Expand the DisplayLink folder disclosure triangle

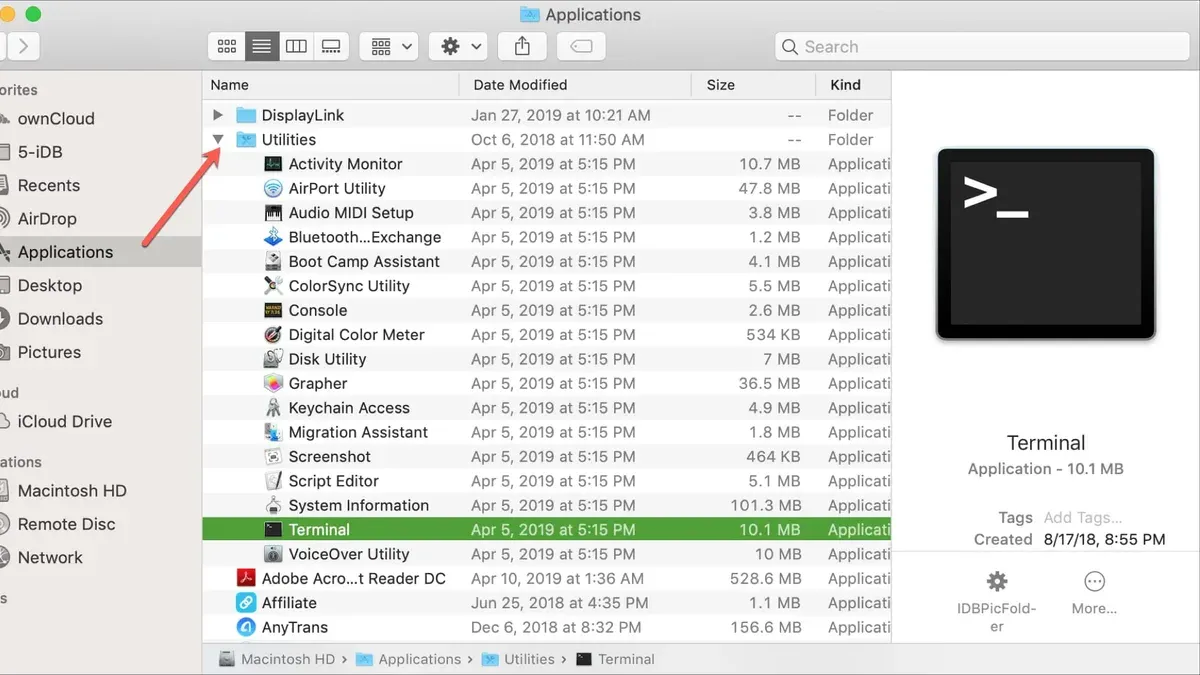pyautogui.click(x=218, y=115)
